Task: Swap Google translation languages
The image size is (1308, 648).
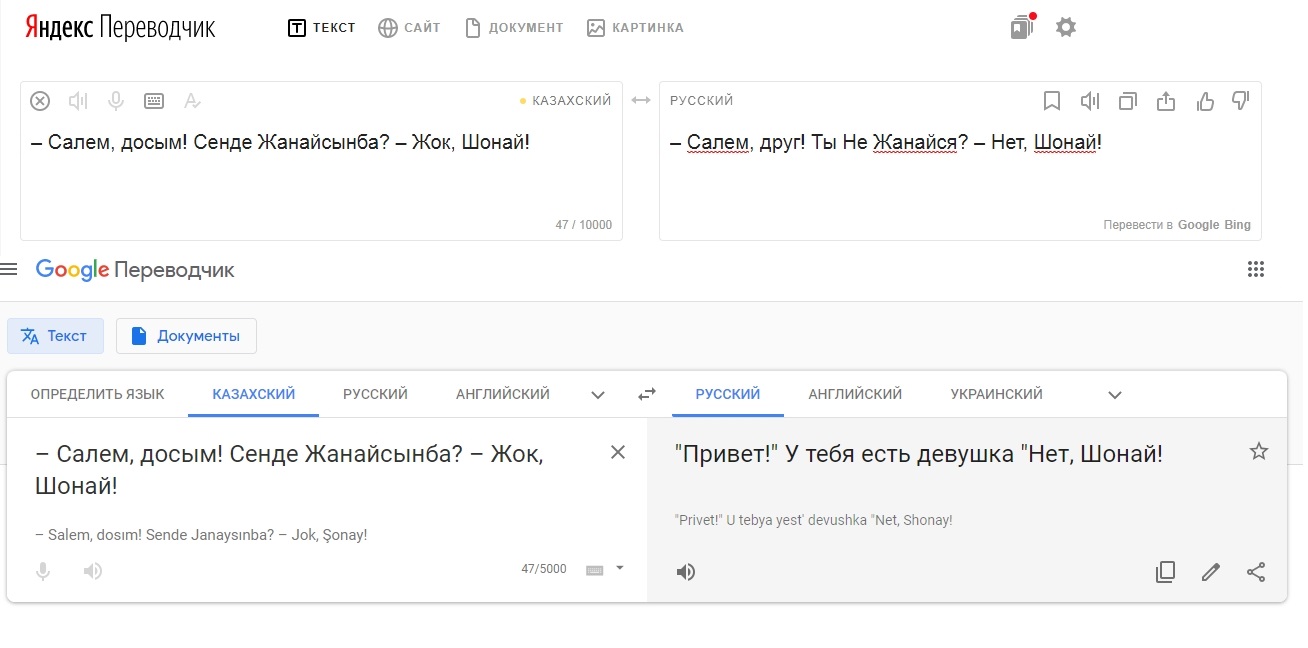Action: (647, 394)
